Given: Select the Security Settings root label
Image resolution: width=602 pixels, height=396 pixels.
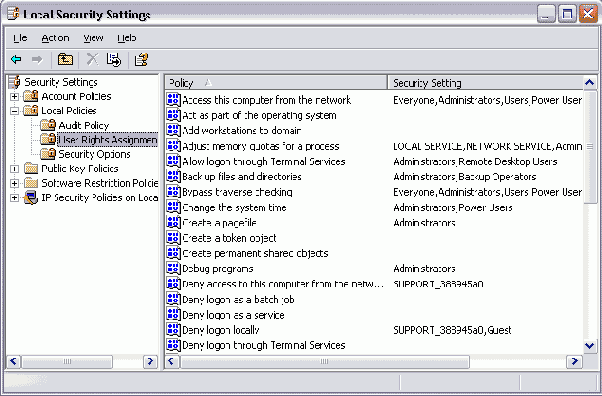Looking at the screenshot, I should coord(61,82).
